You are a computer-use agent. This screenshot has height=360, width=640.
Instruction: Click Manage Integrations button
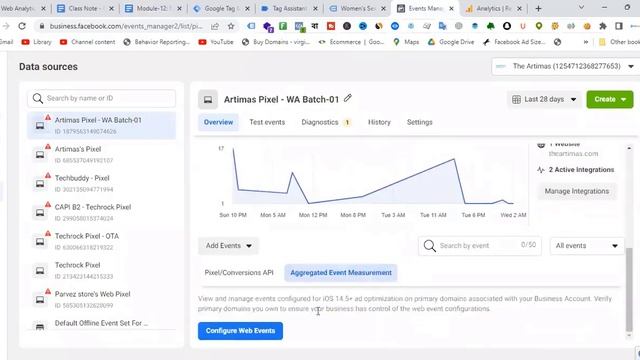click(x=576, y=191)
